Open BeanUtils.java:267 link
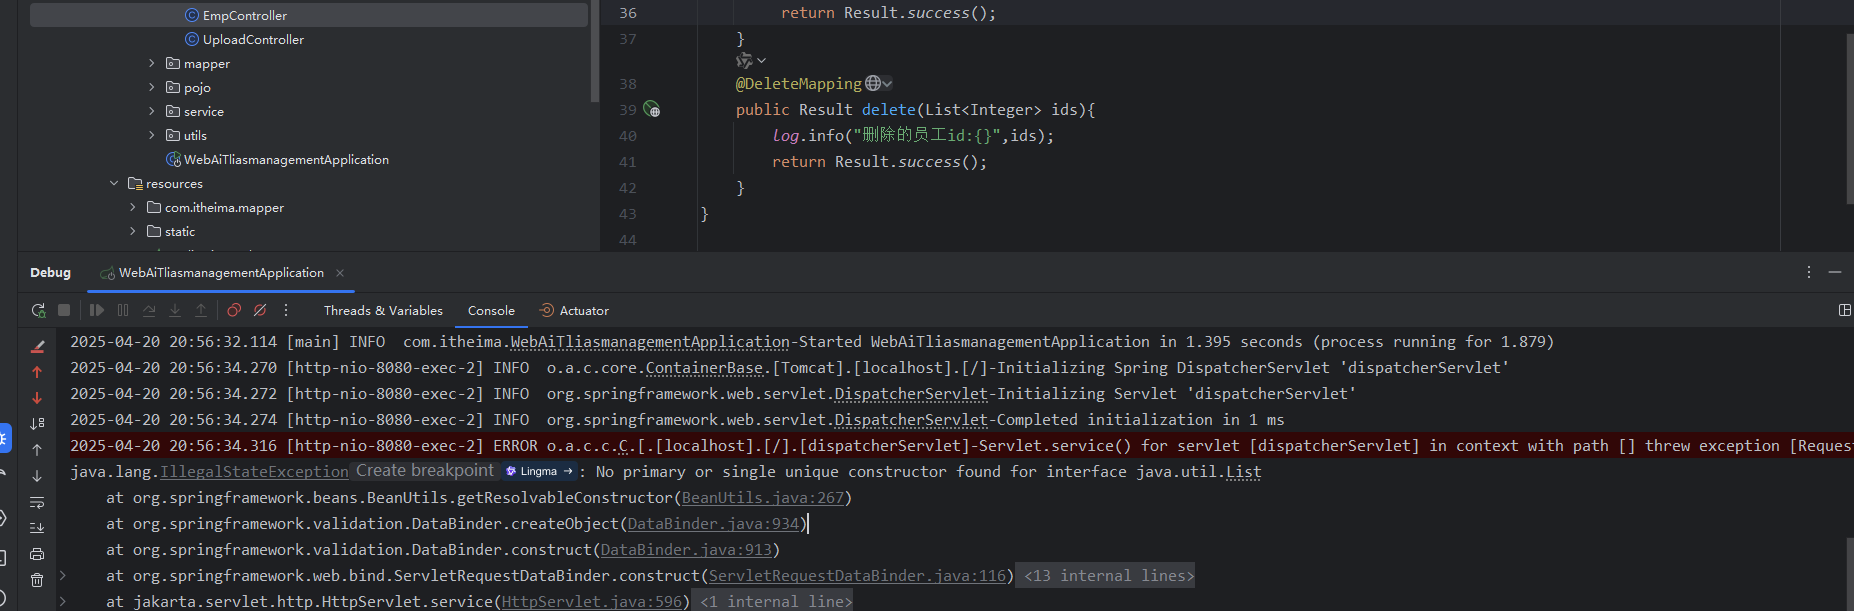Image resolution: width=1854 pixels, height=611 pixels. pos(764,498)
